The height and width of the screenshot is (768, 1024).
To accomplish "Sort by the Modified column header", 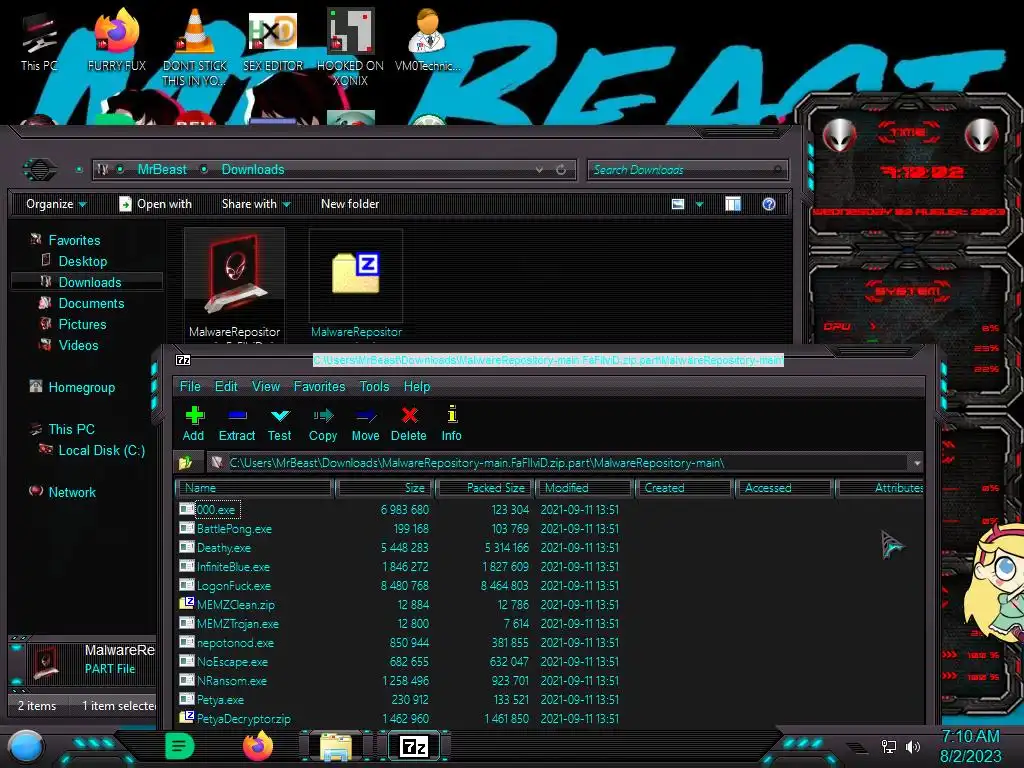I will pyautogui.click(x=584, y=488).
